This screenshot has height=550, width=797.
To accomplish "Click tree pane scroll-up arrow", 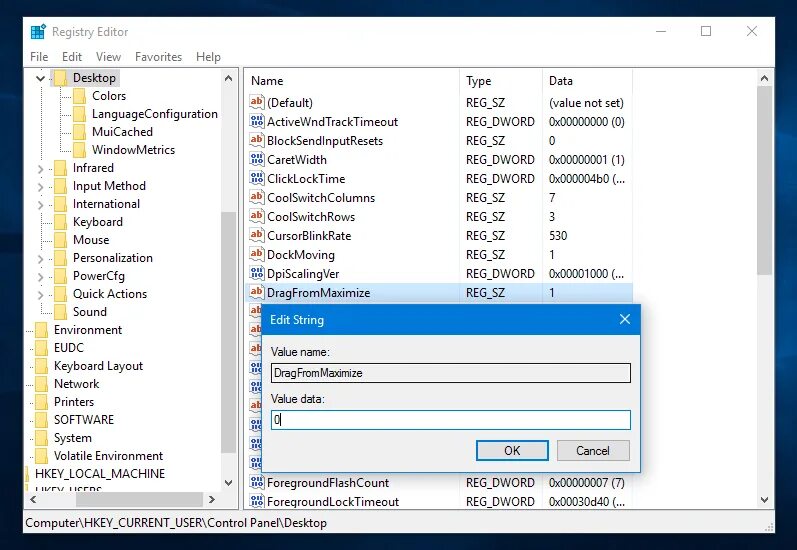I will click(x=228, y=78).
